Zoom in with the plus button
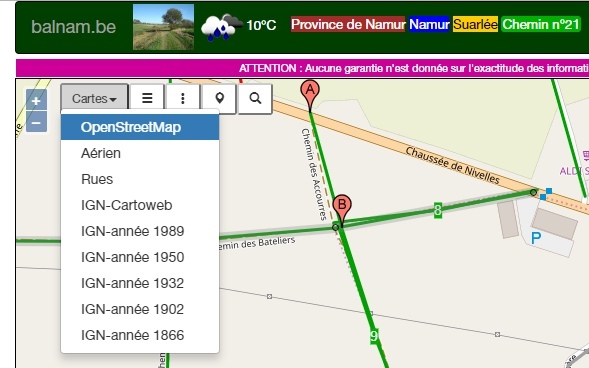The height and width of the screenshot is (368, 589). click(x=36, y=100)
